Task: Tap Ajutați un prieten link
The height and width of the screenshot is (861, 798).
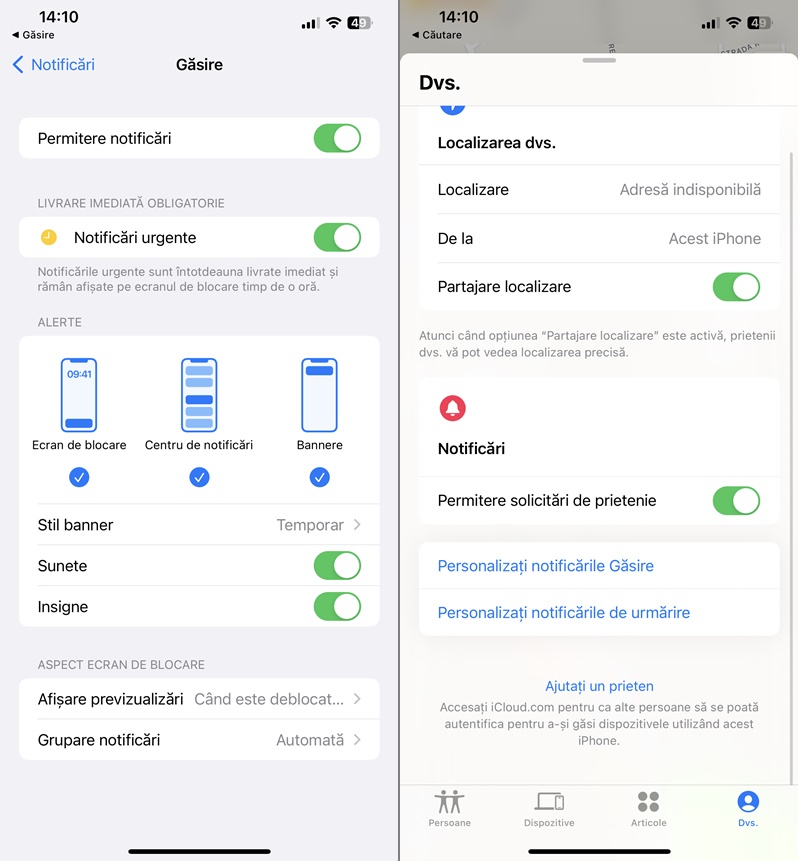Action: 599,686
